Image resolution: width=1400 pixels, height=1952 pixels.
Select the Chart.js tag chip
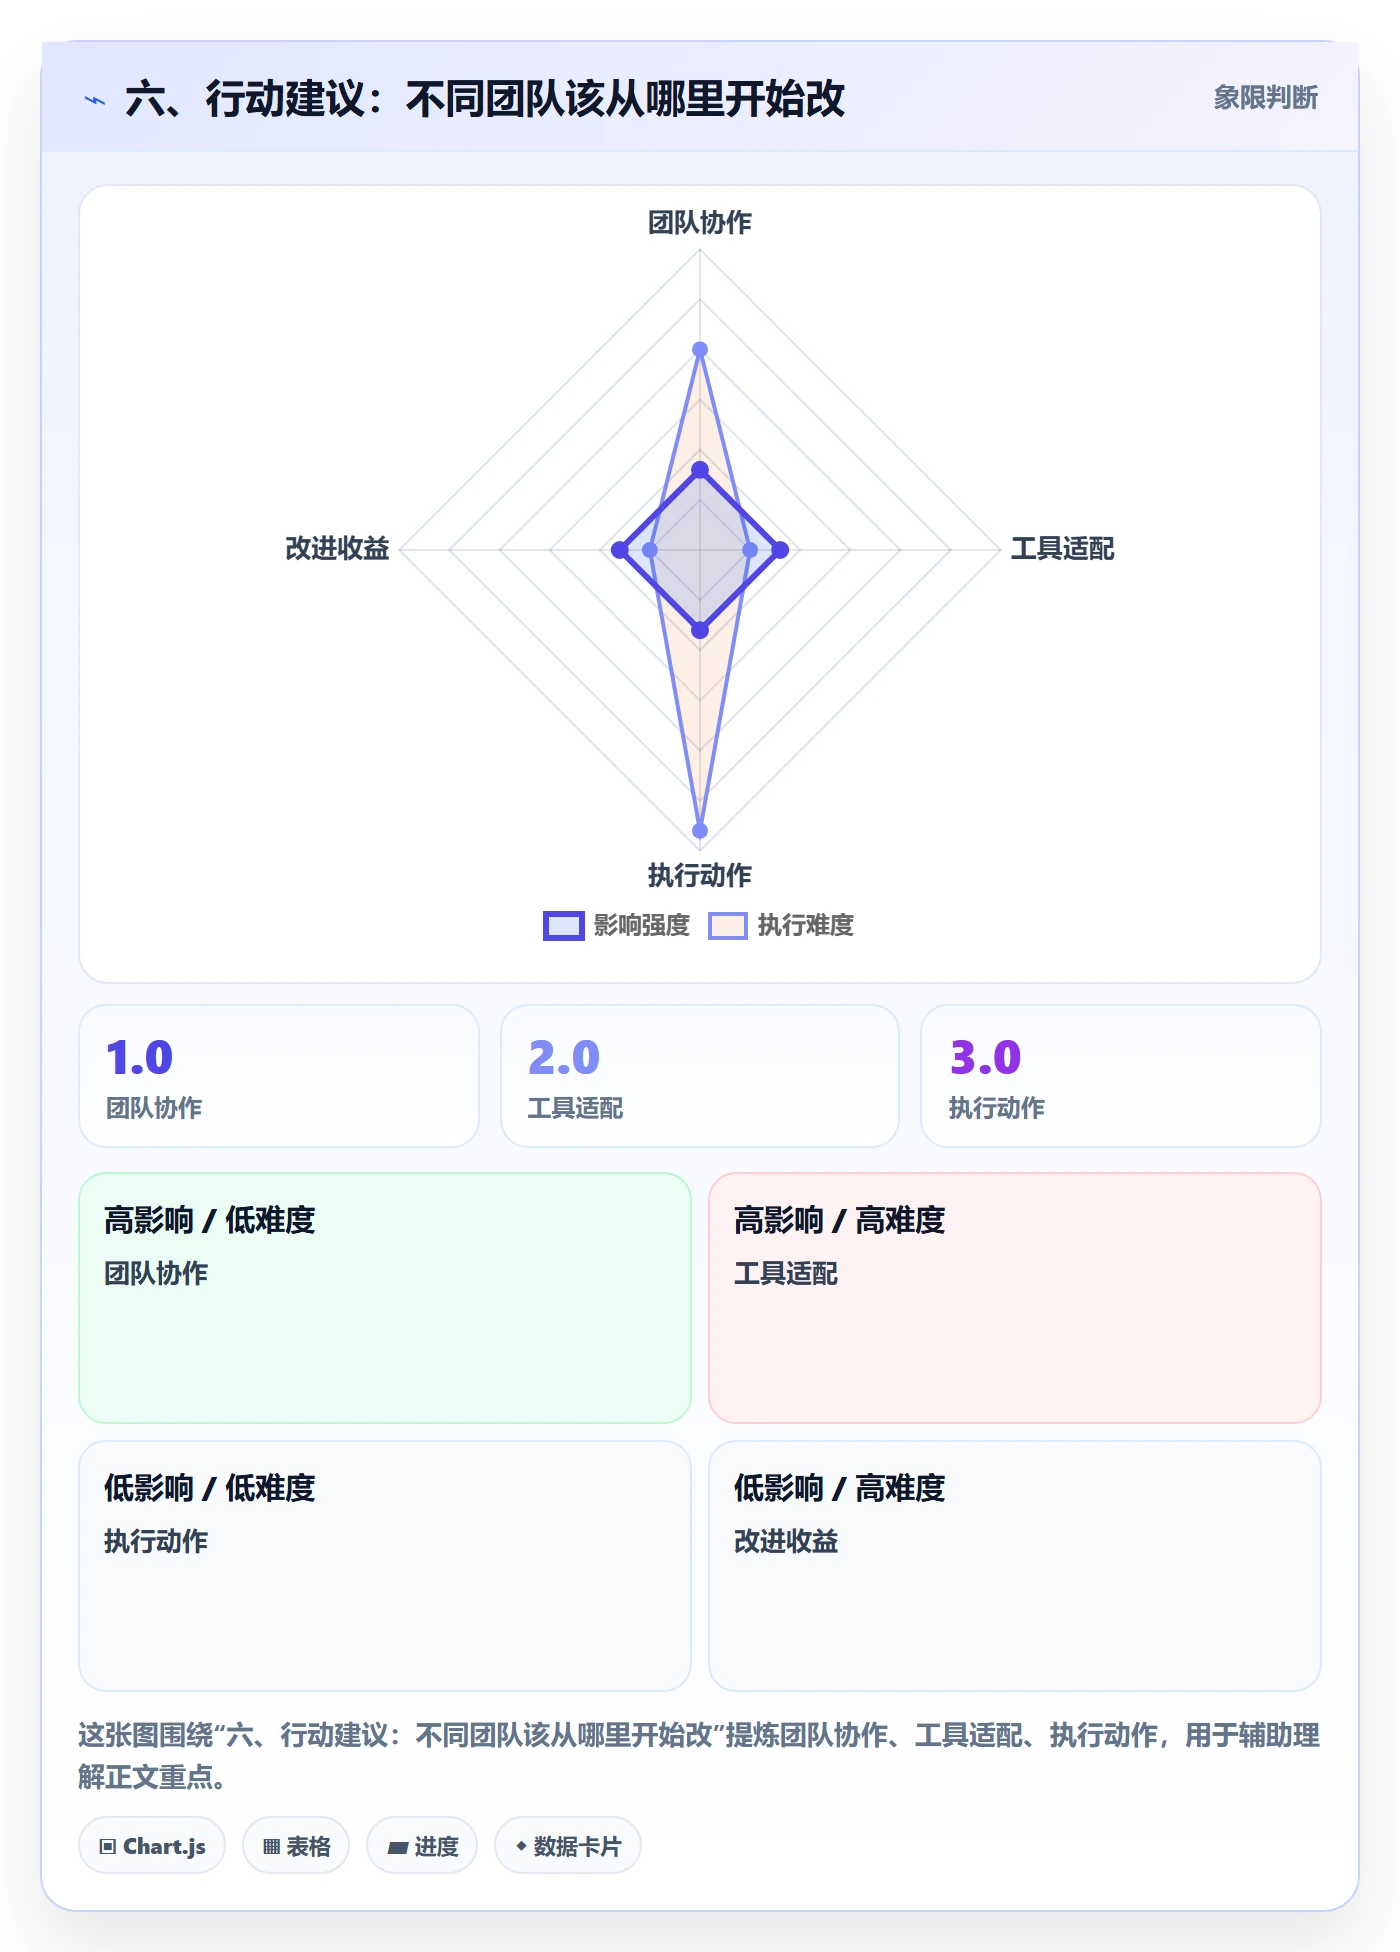click(152, 1846)
